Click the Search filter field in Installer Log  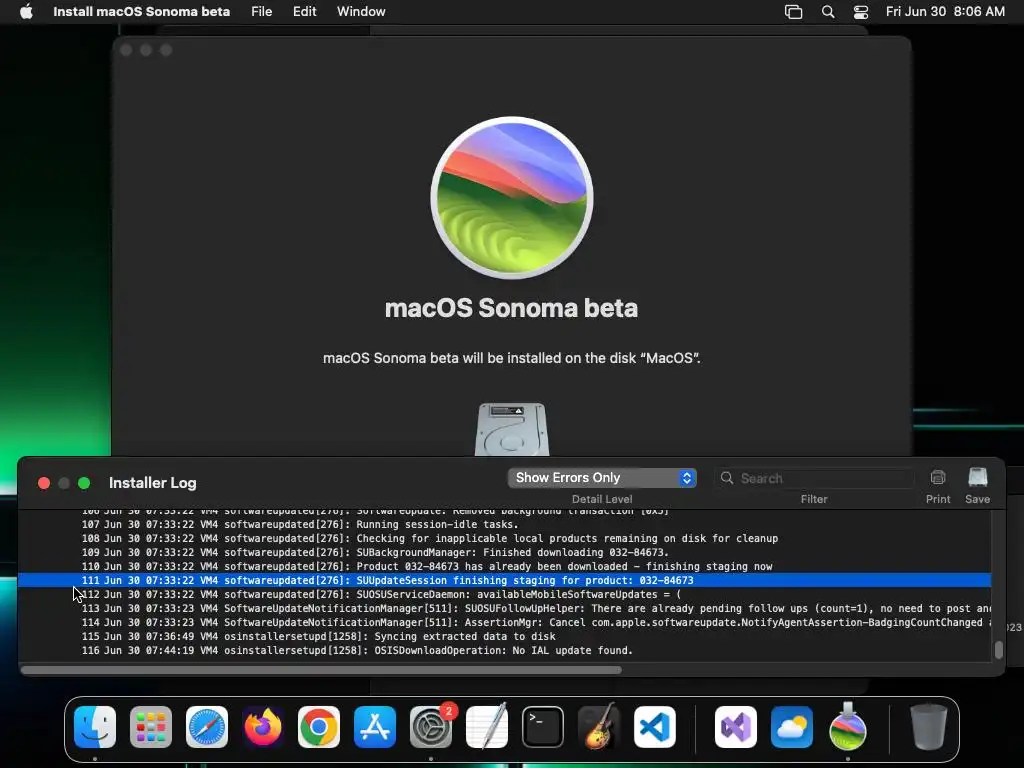pyautogui.click(x=814, y=478)
